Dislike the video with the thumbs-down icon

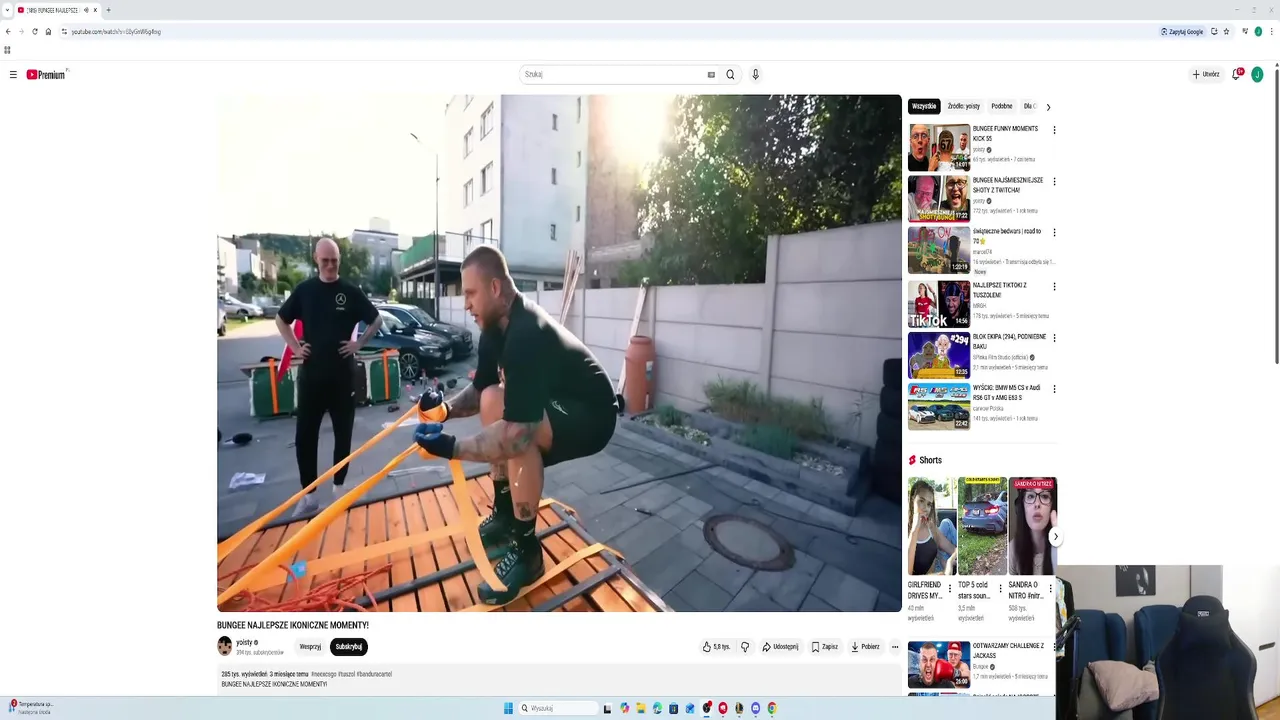[x=745, y=647]
